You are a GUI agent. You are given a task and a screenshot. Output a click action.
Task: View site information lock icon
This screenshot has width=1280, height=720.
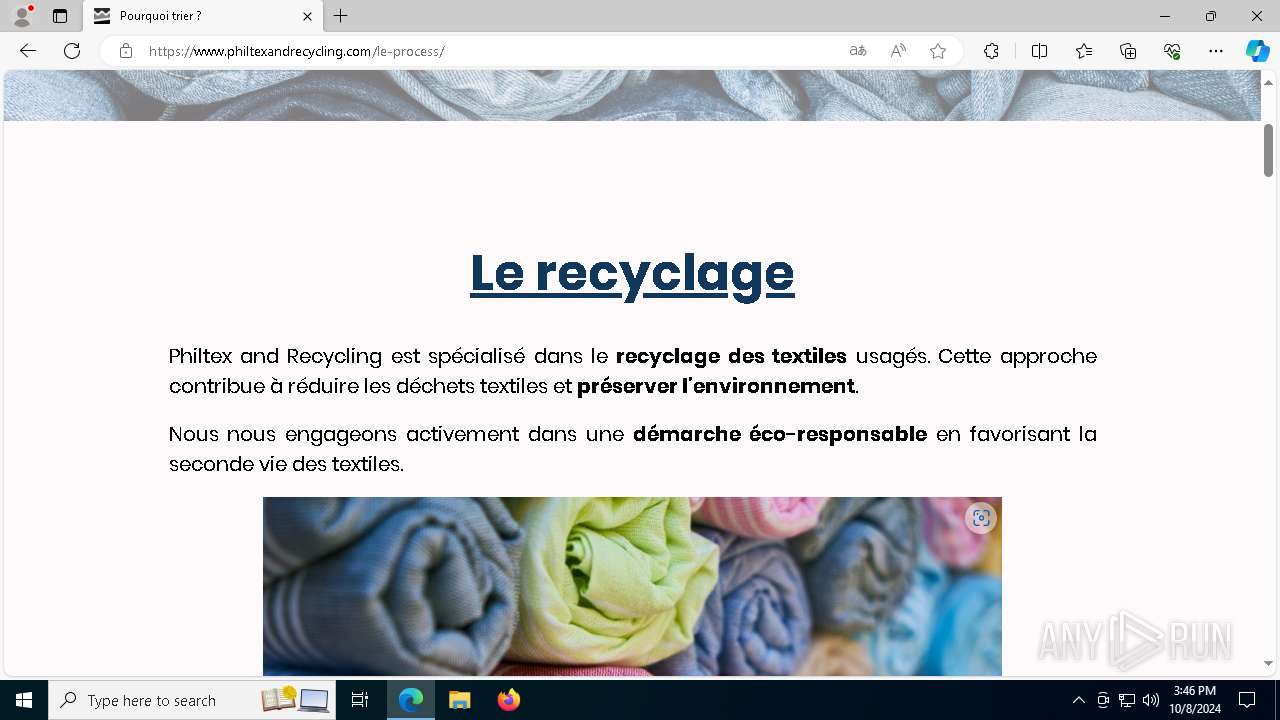126,51
